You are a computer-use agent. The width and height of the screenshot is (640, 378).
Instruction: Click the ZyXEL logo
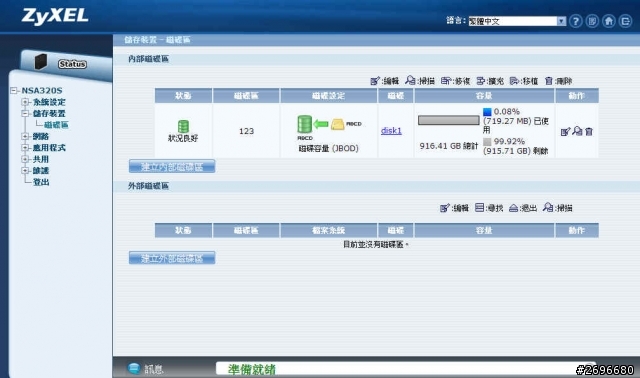(x=55, y=16)
